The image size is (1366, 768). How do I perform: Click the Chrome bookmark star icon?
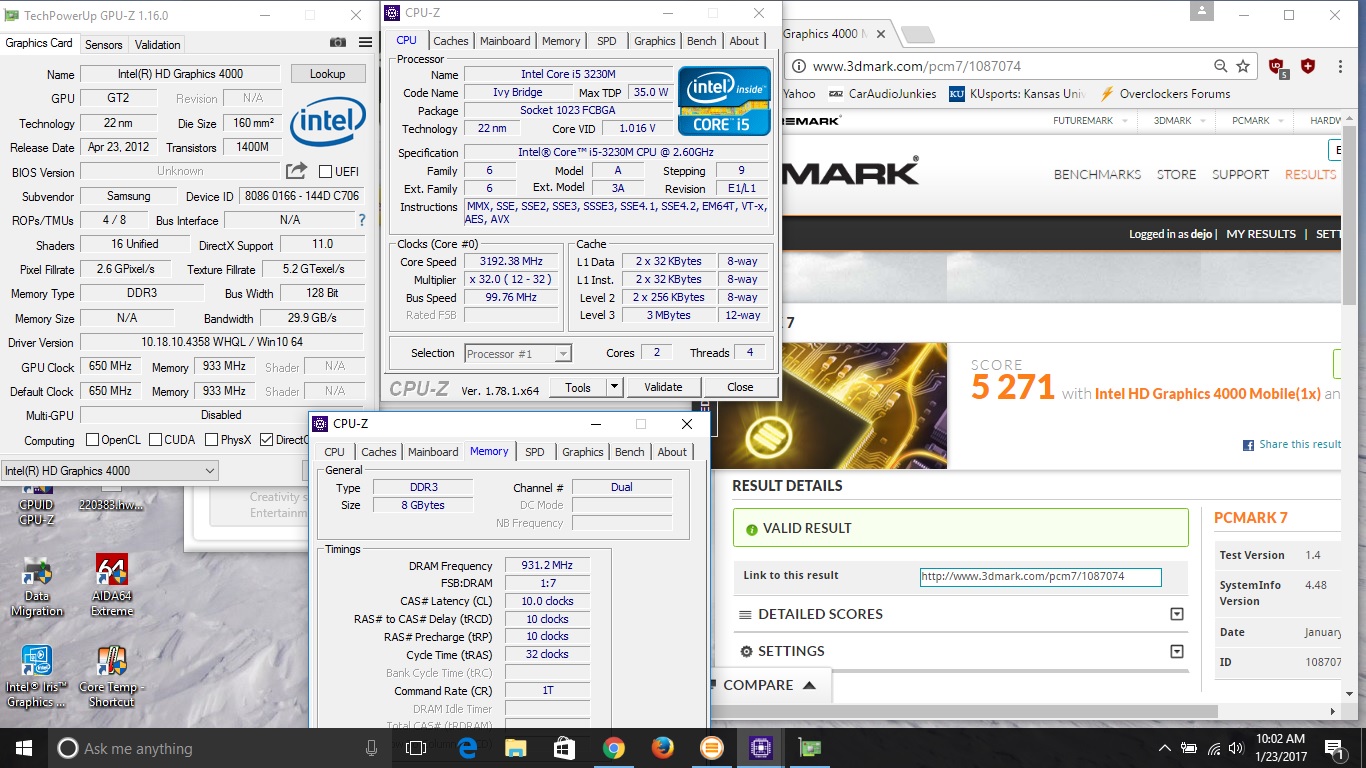click(x=1243, y=66)
